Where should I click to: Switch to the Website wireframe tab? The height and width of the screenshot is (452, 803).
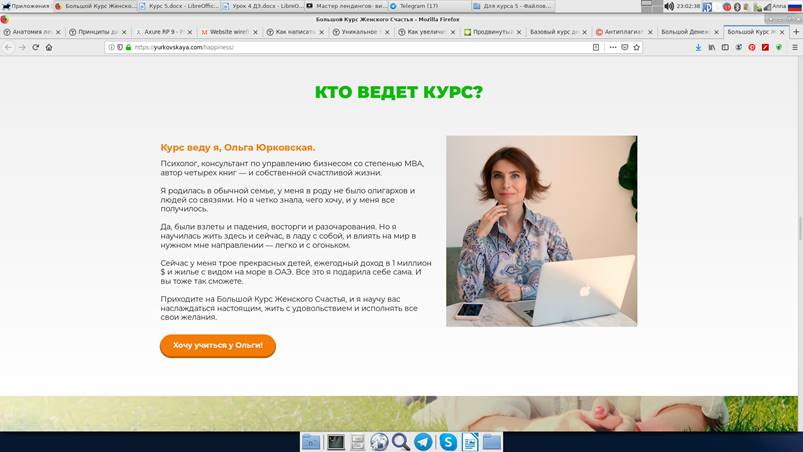click(x=229, y=32)
